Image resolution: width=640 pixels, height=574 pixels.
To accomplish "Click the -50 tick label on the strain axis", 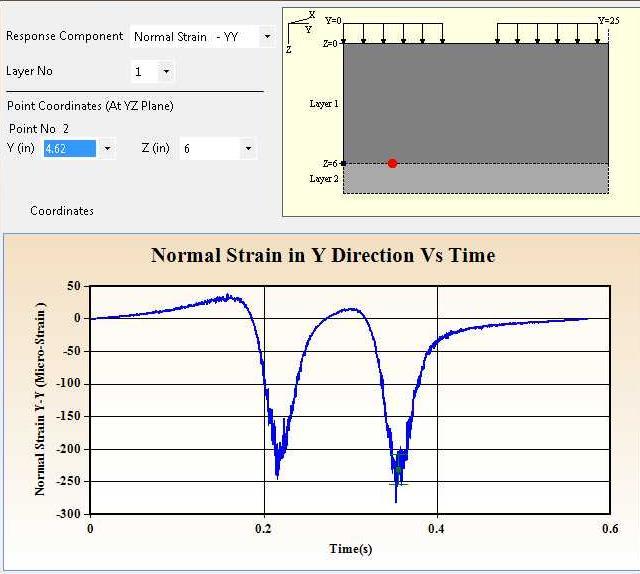I will tap(71, 351).
